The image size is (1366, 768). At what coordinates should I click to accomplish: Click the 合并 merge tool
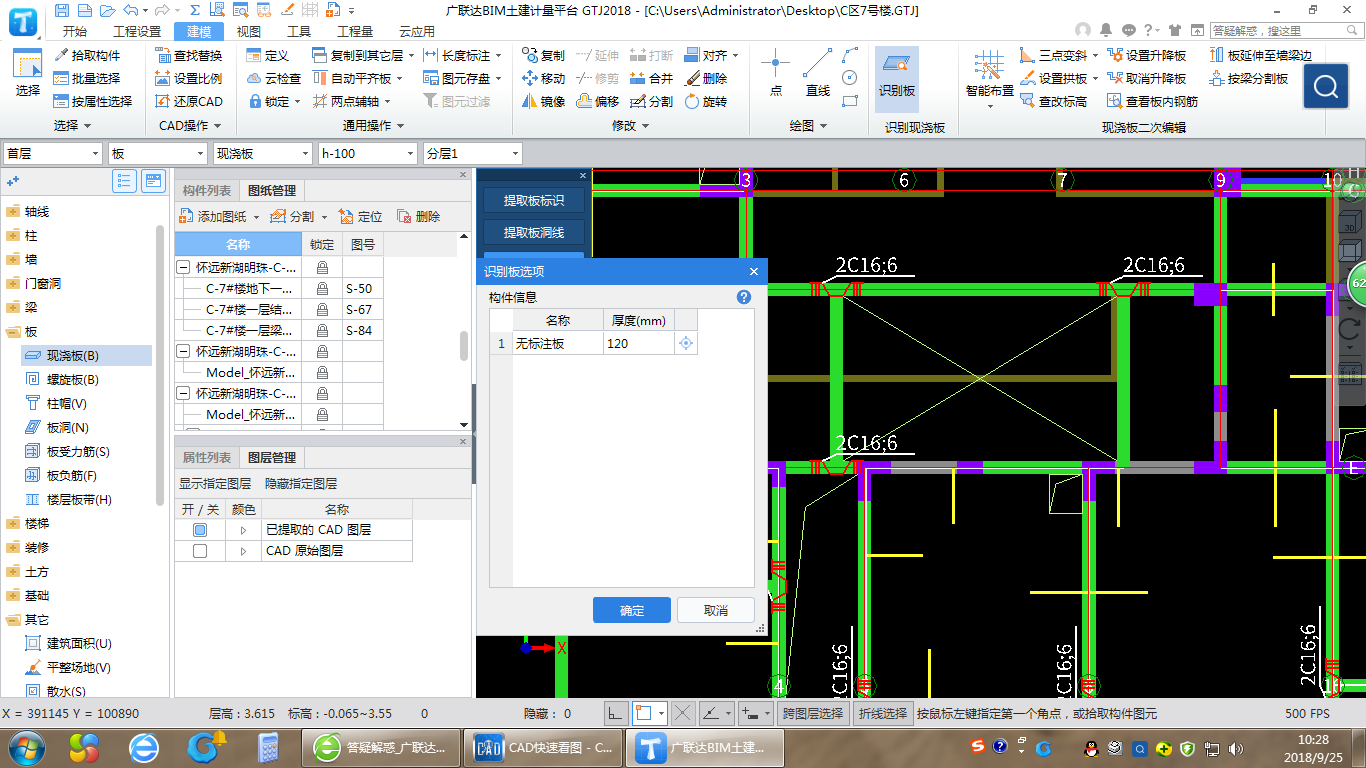(652, 78)
